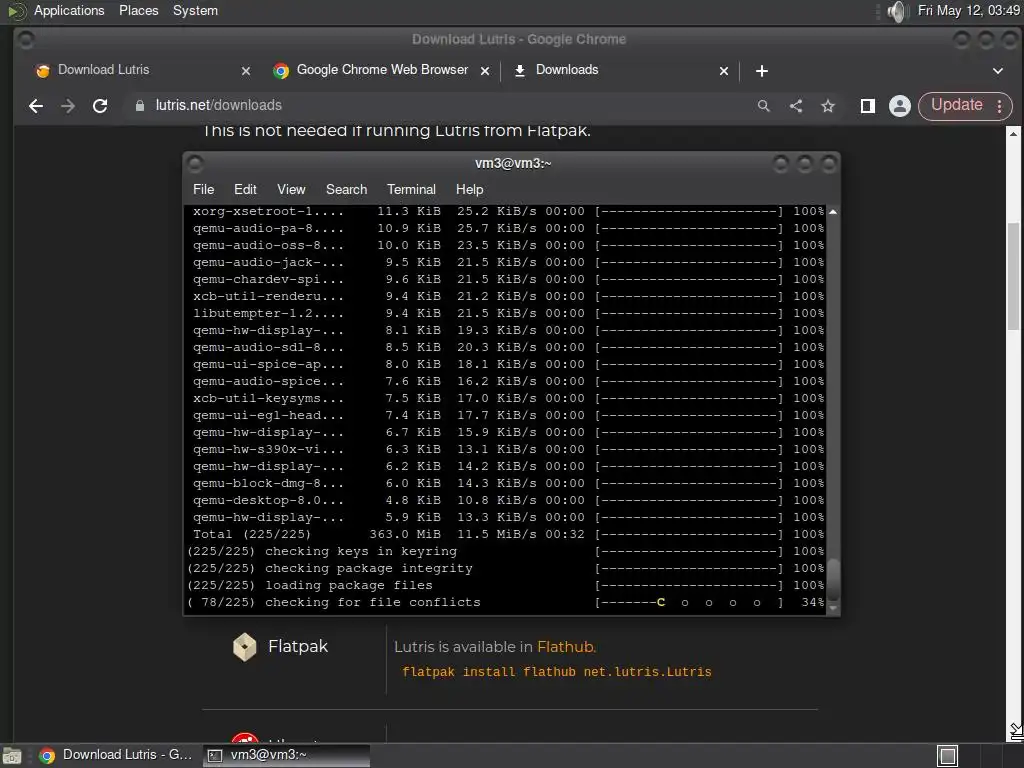The image size is (1024, 768).
Task: Click the Chrome page's vertical scrollbar thumb
Action: [x=1013, y=276]
